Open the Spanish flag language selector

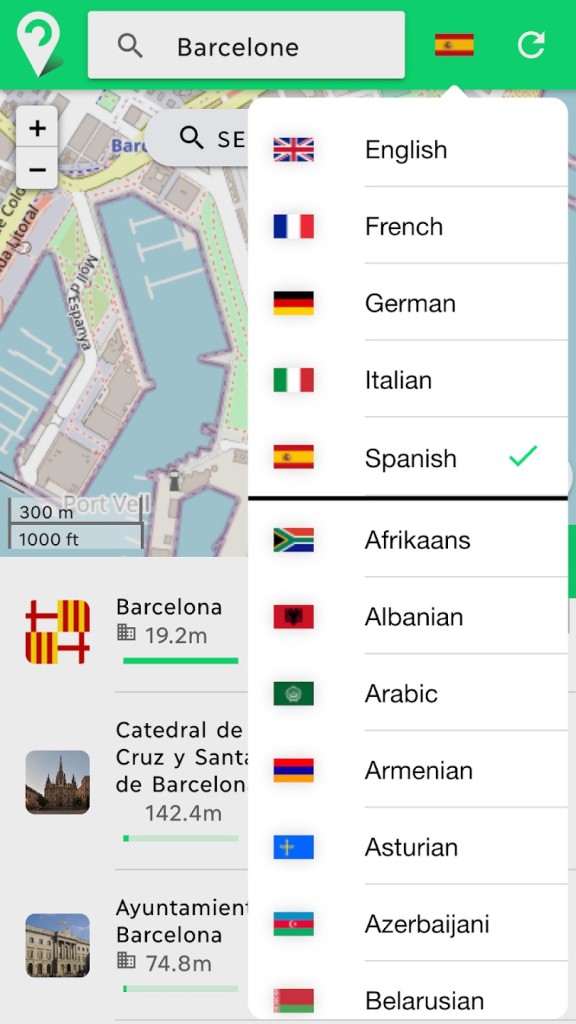tap(454, 45)
